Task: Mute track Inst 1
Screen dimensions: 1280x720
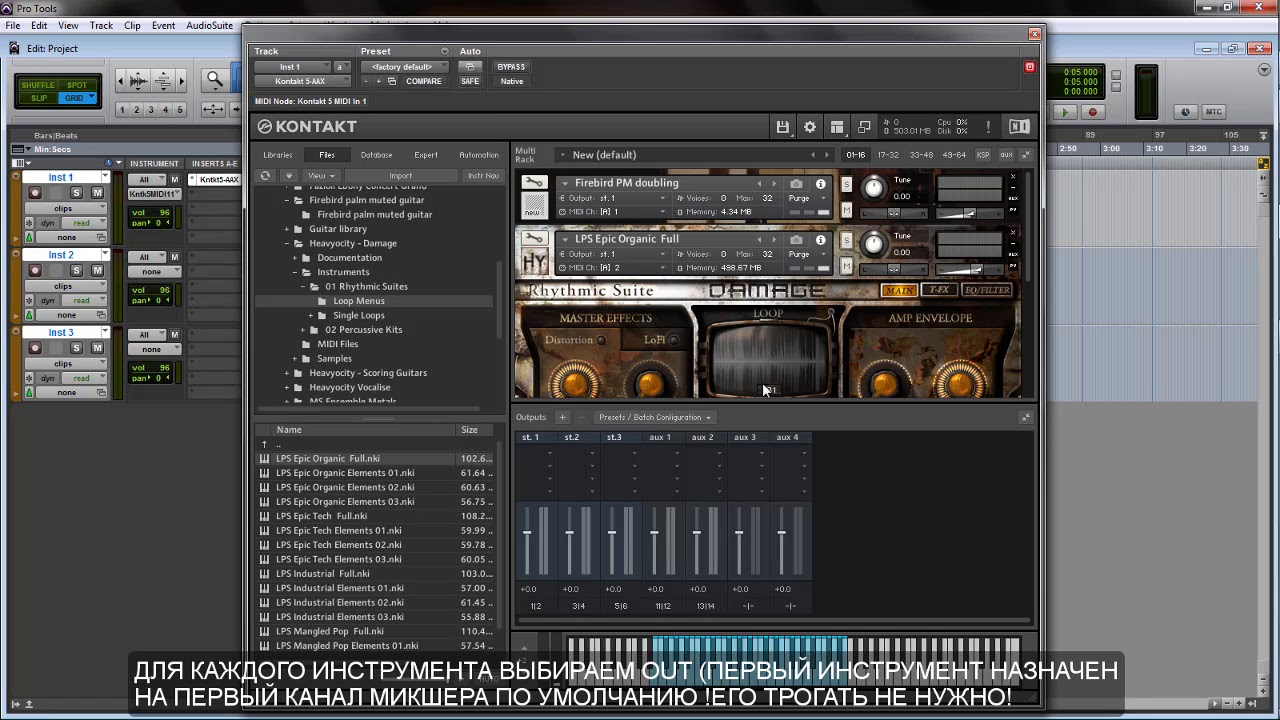Action: [x=97, y=193]
